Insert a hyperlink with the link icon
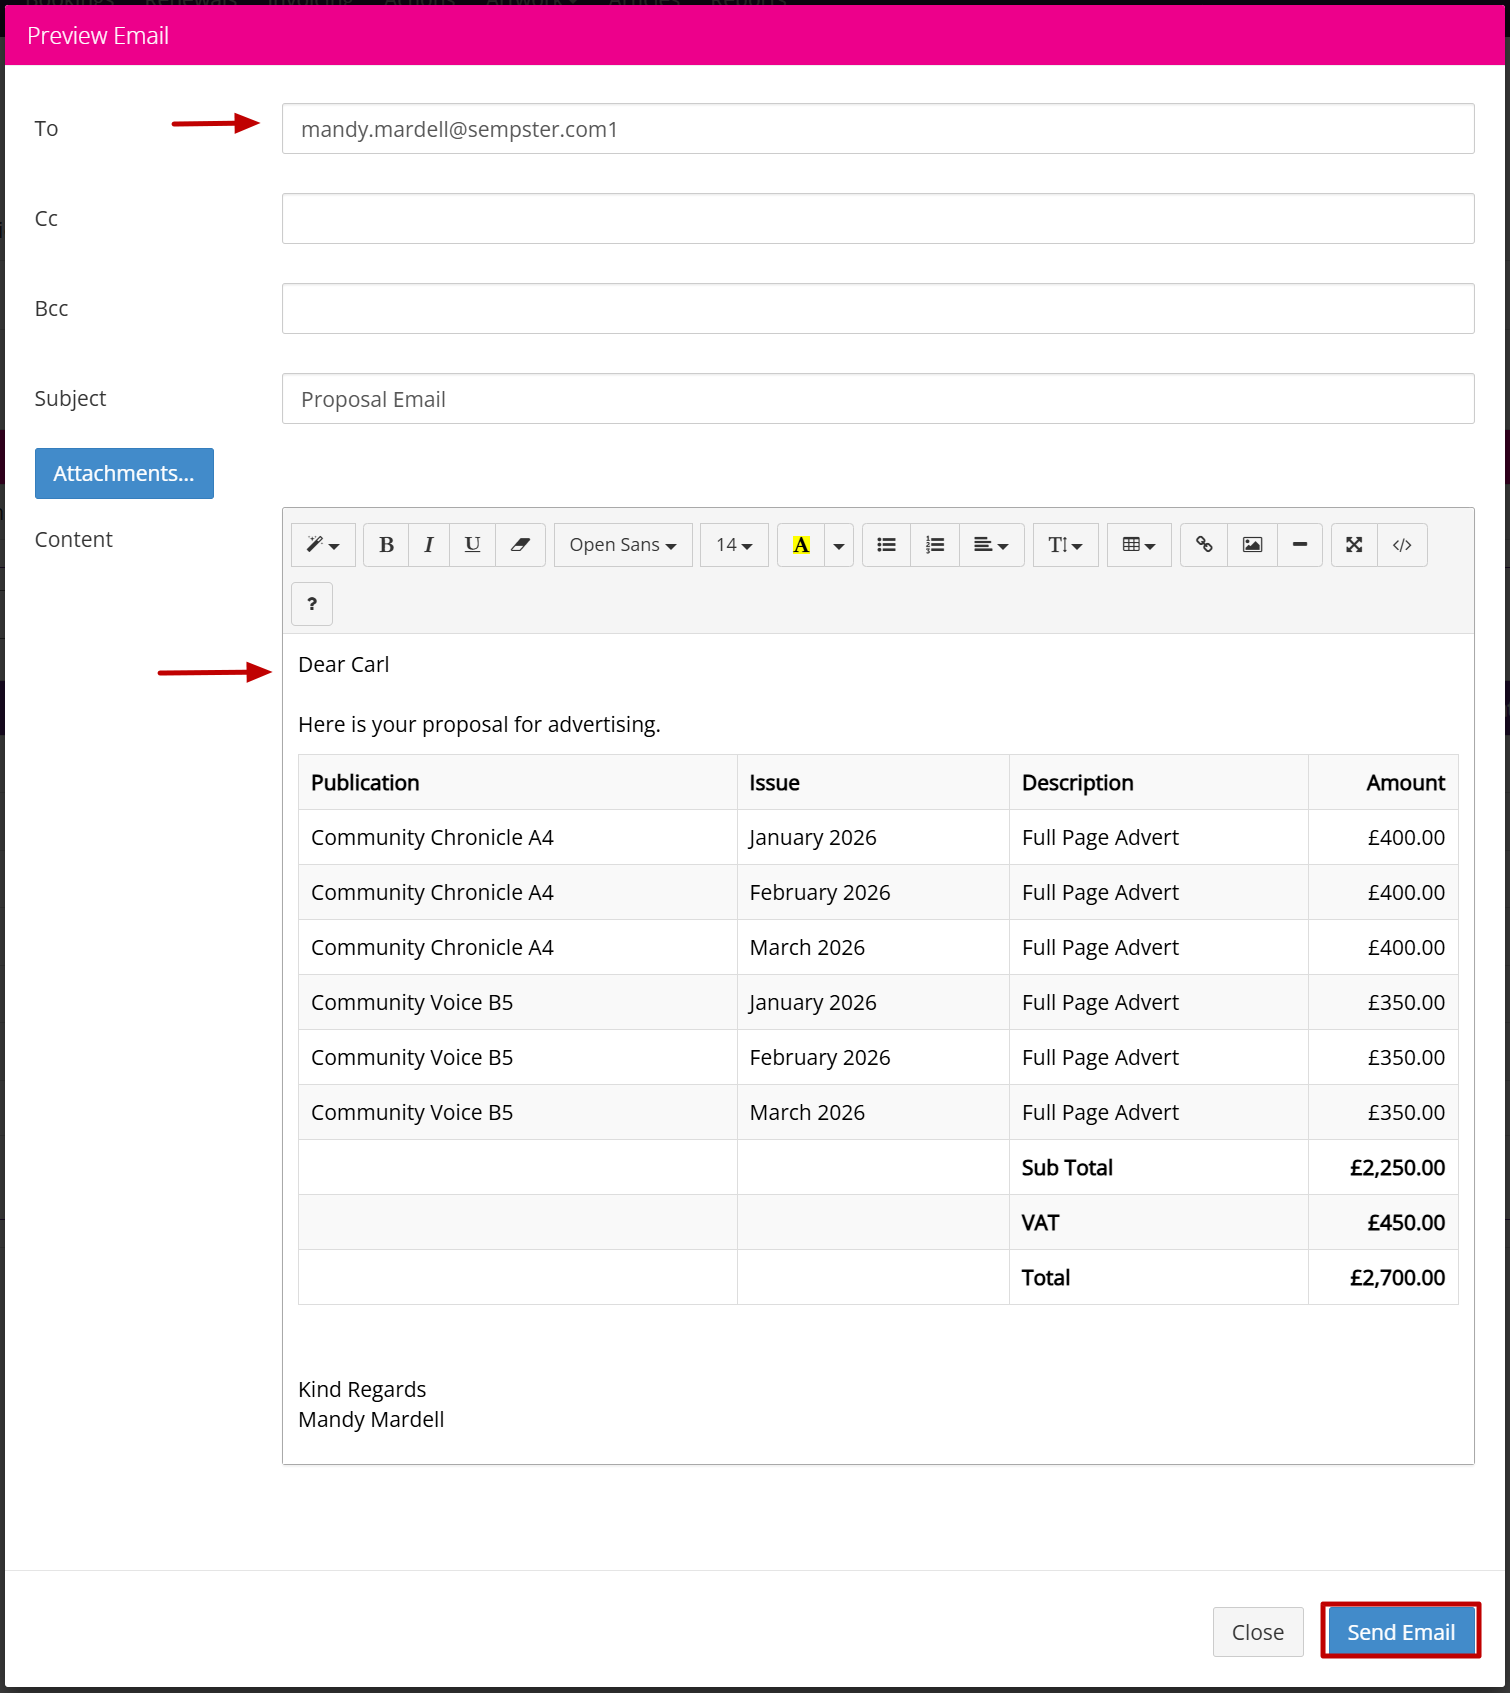The height and width of the screenshot is (1693, 1510). pyautogui.click(x=1204, y=545)
